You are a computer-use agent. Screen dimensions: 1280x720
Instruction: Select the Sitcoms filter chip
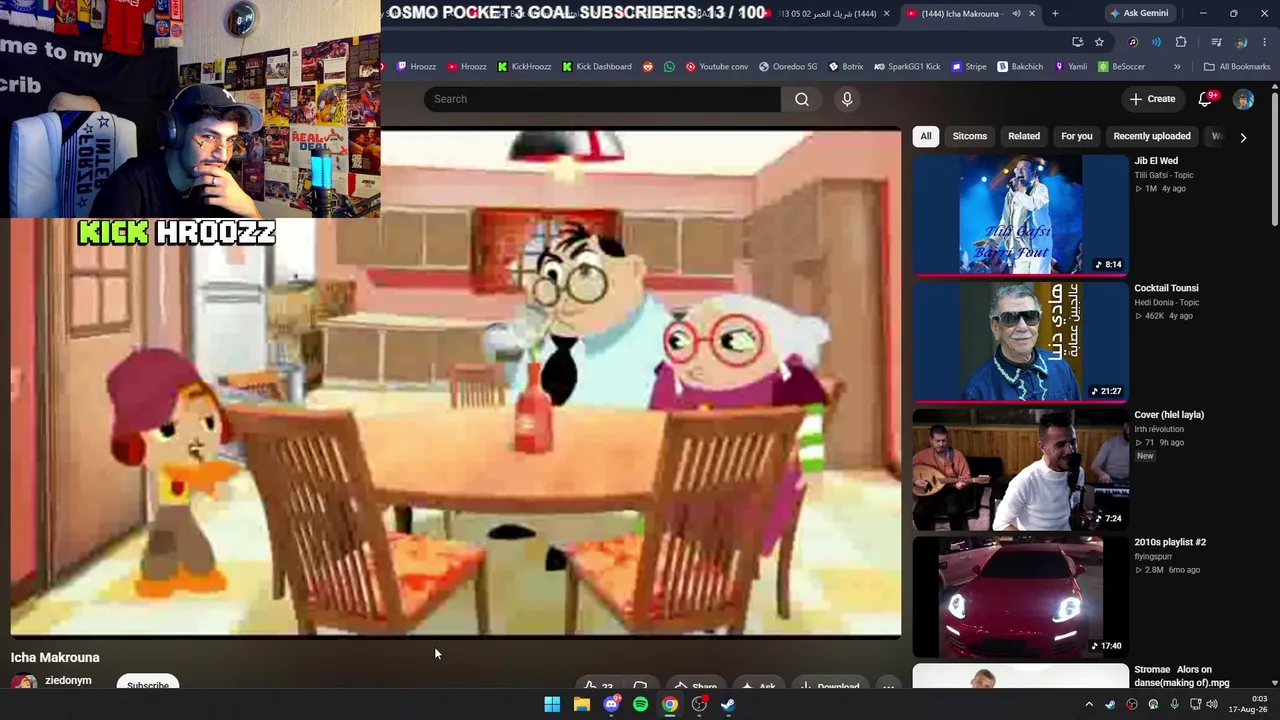[x=969, y=136]
